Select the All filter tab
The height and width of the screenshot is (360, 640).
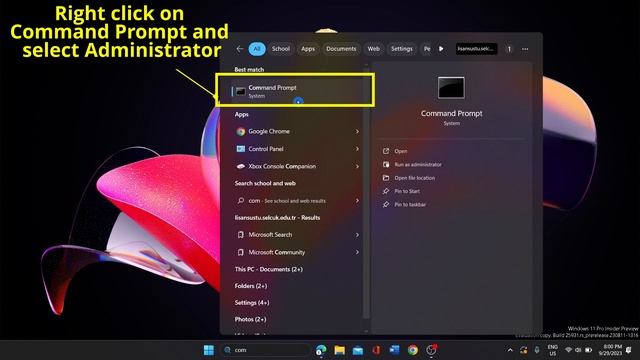tap(257, 49)
